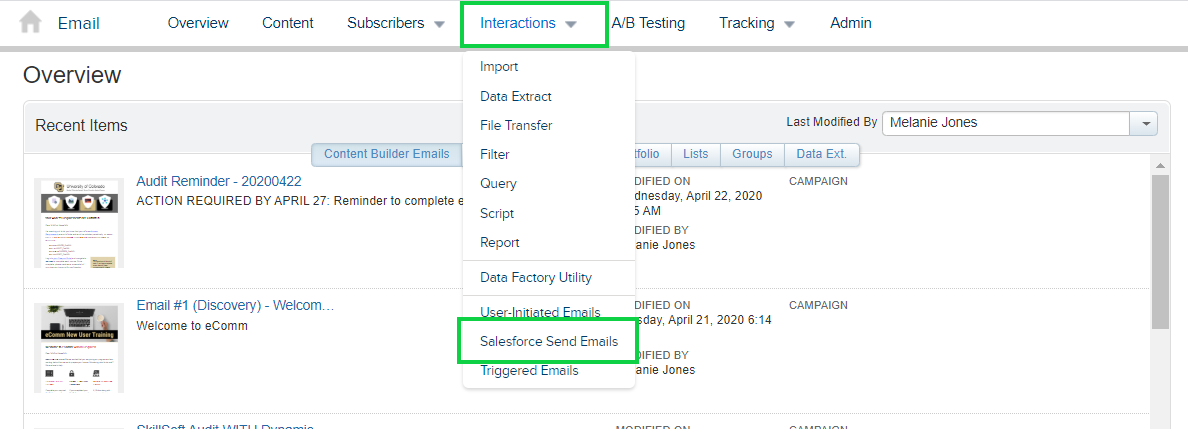This screenshot has width=1188, height=429.
Task: Open Audit Reminder - 20200422 email link
Action: 218,181
